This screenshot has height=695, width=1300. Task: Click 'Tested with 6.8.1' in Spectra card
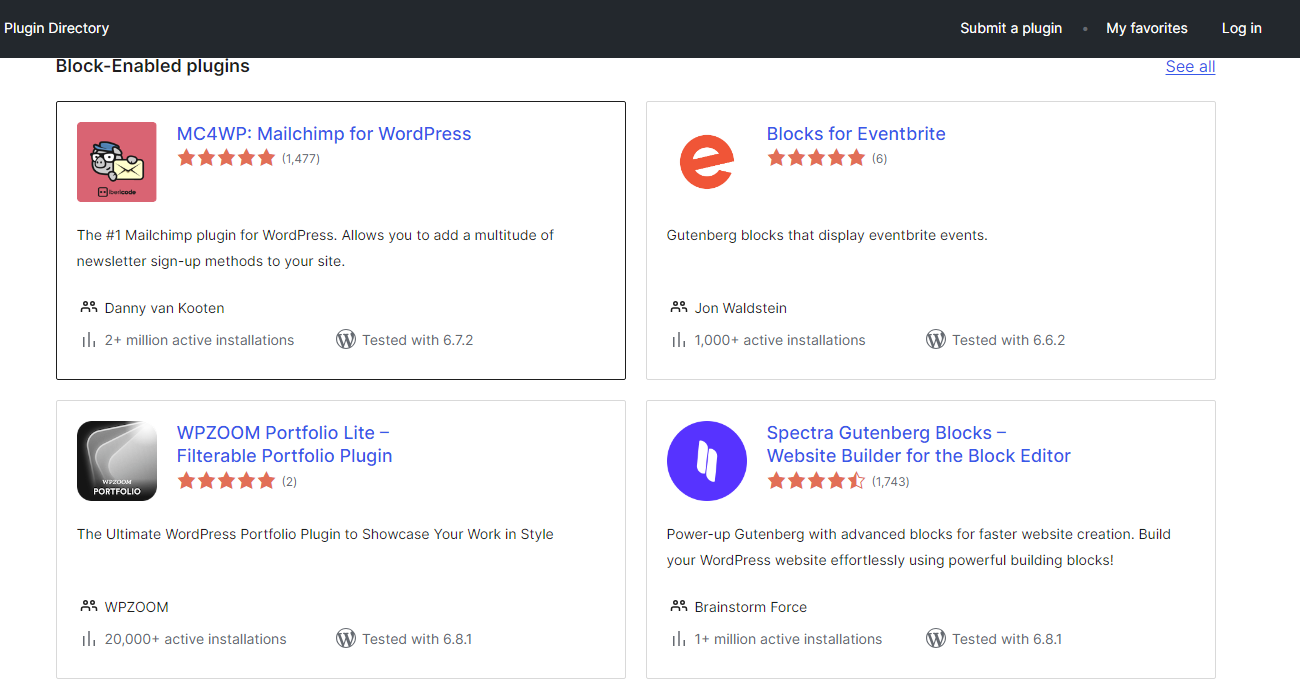[1007, 639]
